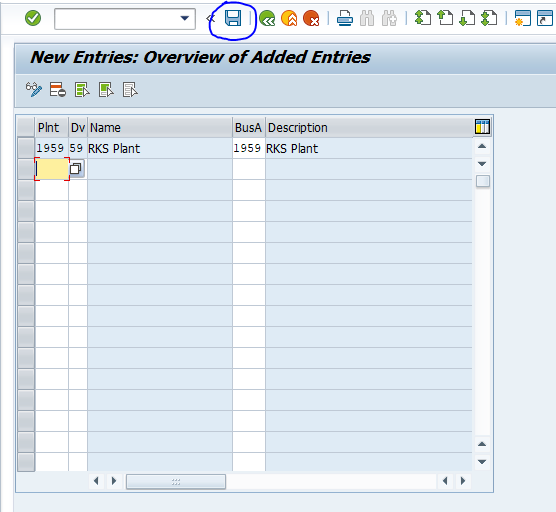556x512 pixels.
Task: Click the Print icon in toolbar
Action: click(345, 18)
